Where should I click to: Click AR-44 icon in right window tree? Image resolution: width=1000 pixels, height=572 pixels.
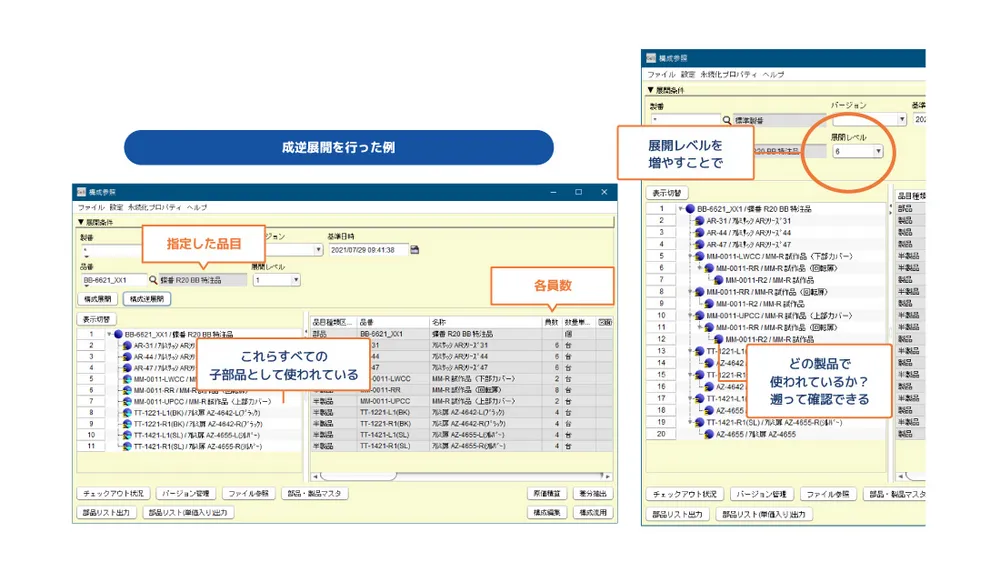[x=700, y=233]
